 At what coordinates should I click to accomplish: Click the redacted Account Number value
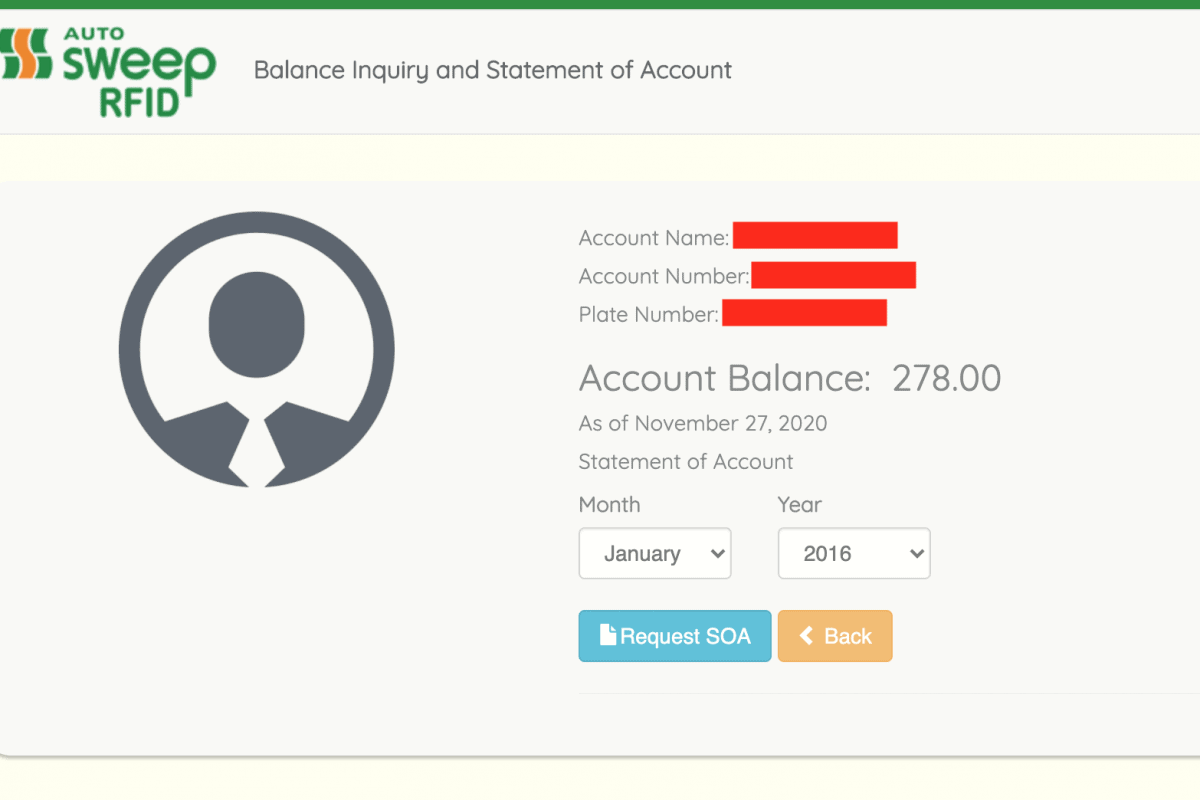833,275
